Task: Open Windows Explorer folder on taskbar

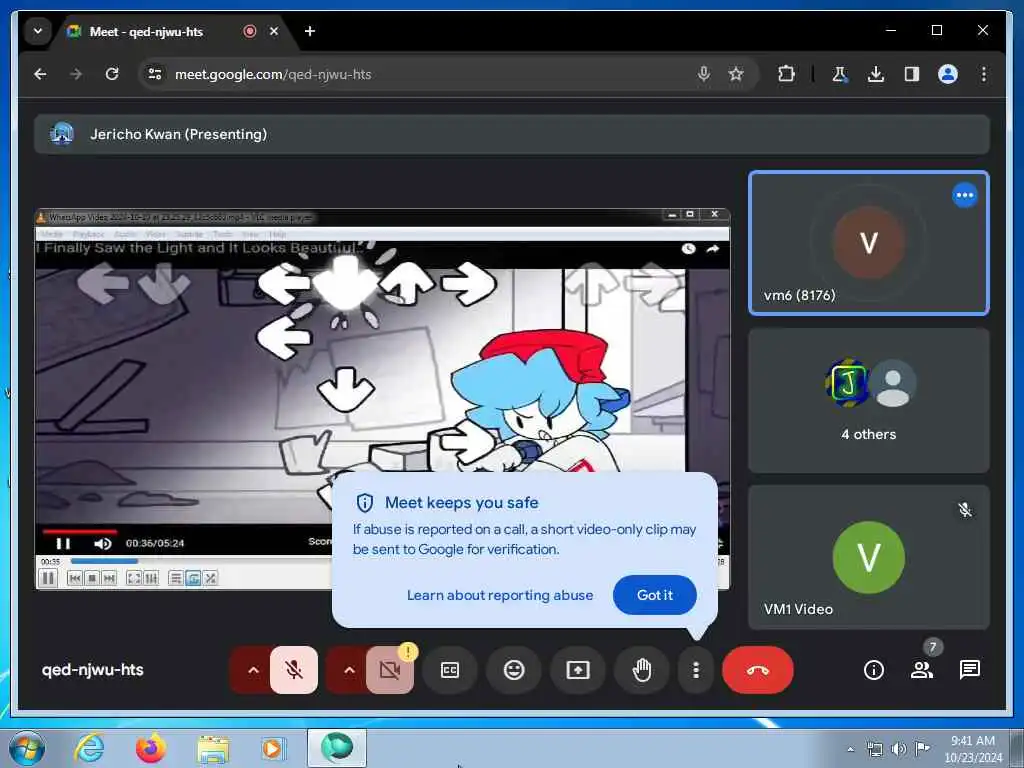Action: click(213, 748)
